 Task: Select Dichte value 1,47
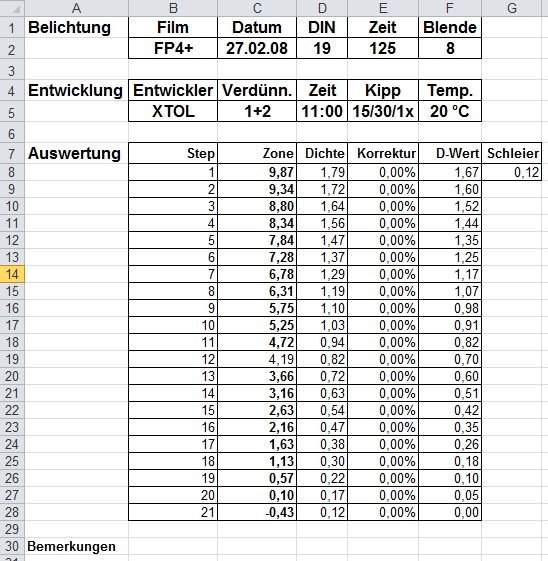(322, 240)
